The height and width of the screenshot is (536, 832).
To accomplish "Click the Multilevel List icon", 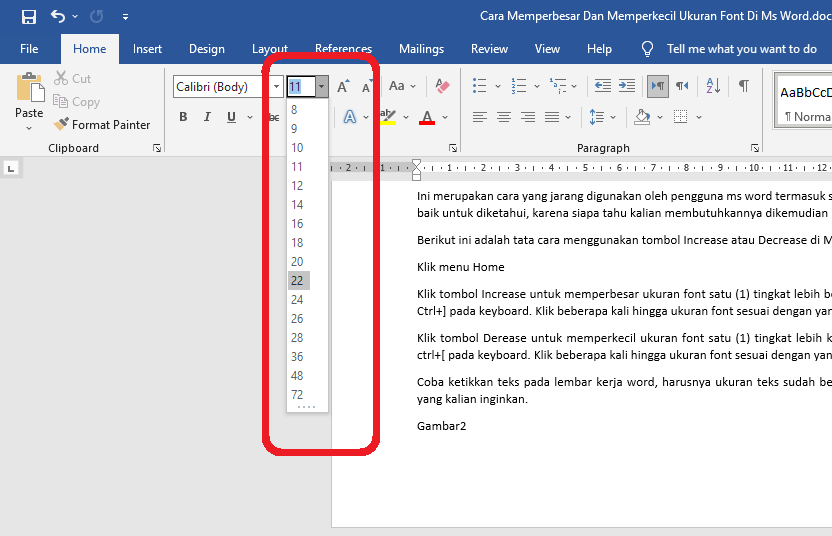I will [x=558, y=85].
